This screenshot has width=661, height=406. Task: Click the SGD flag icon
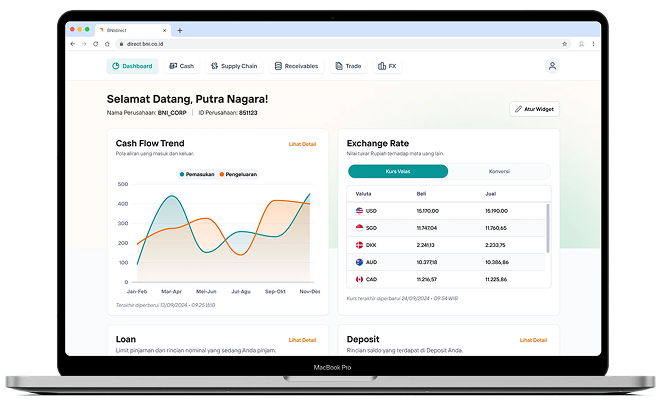click(x=360, y=228)
